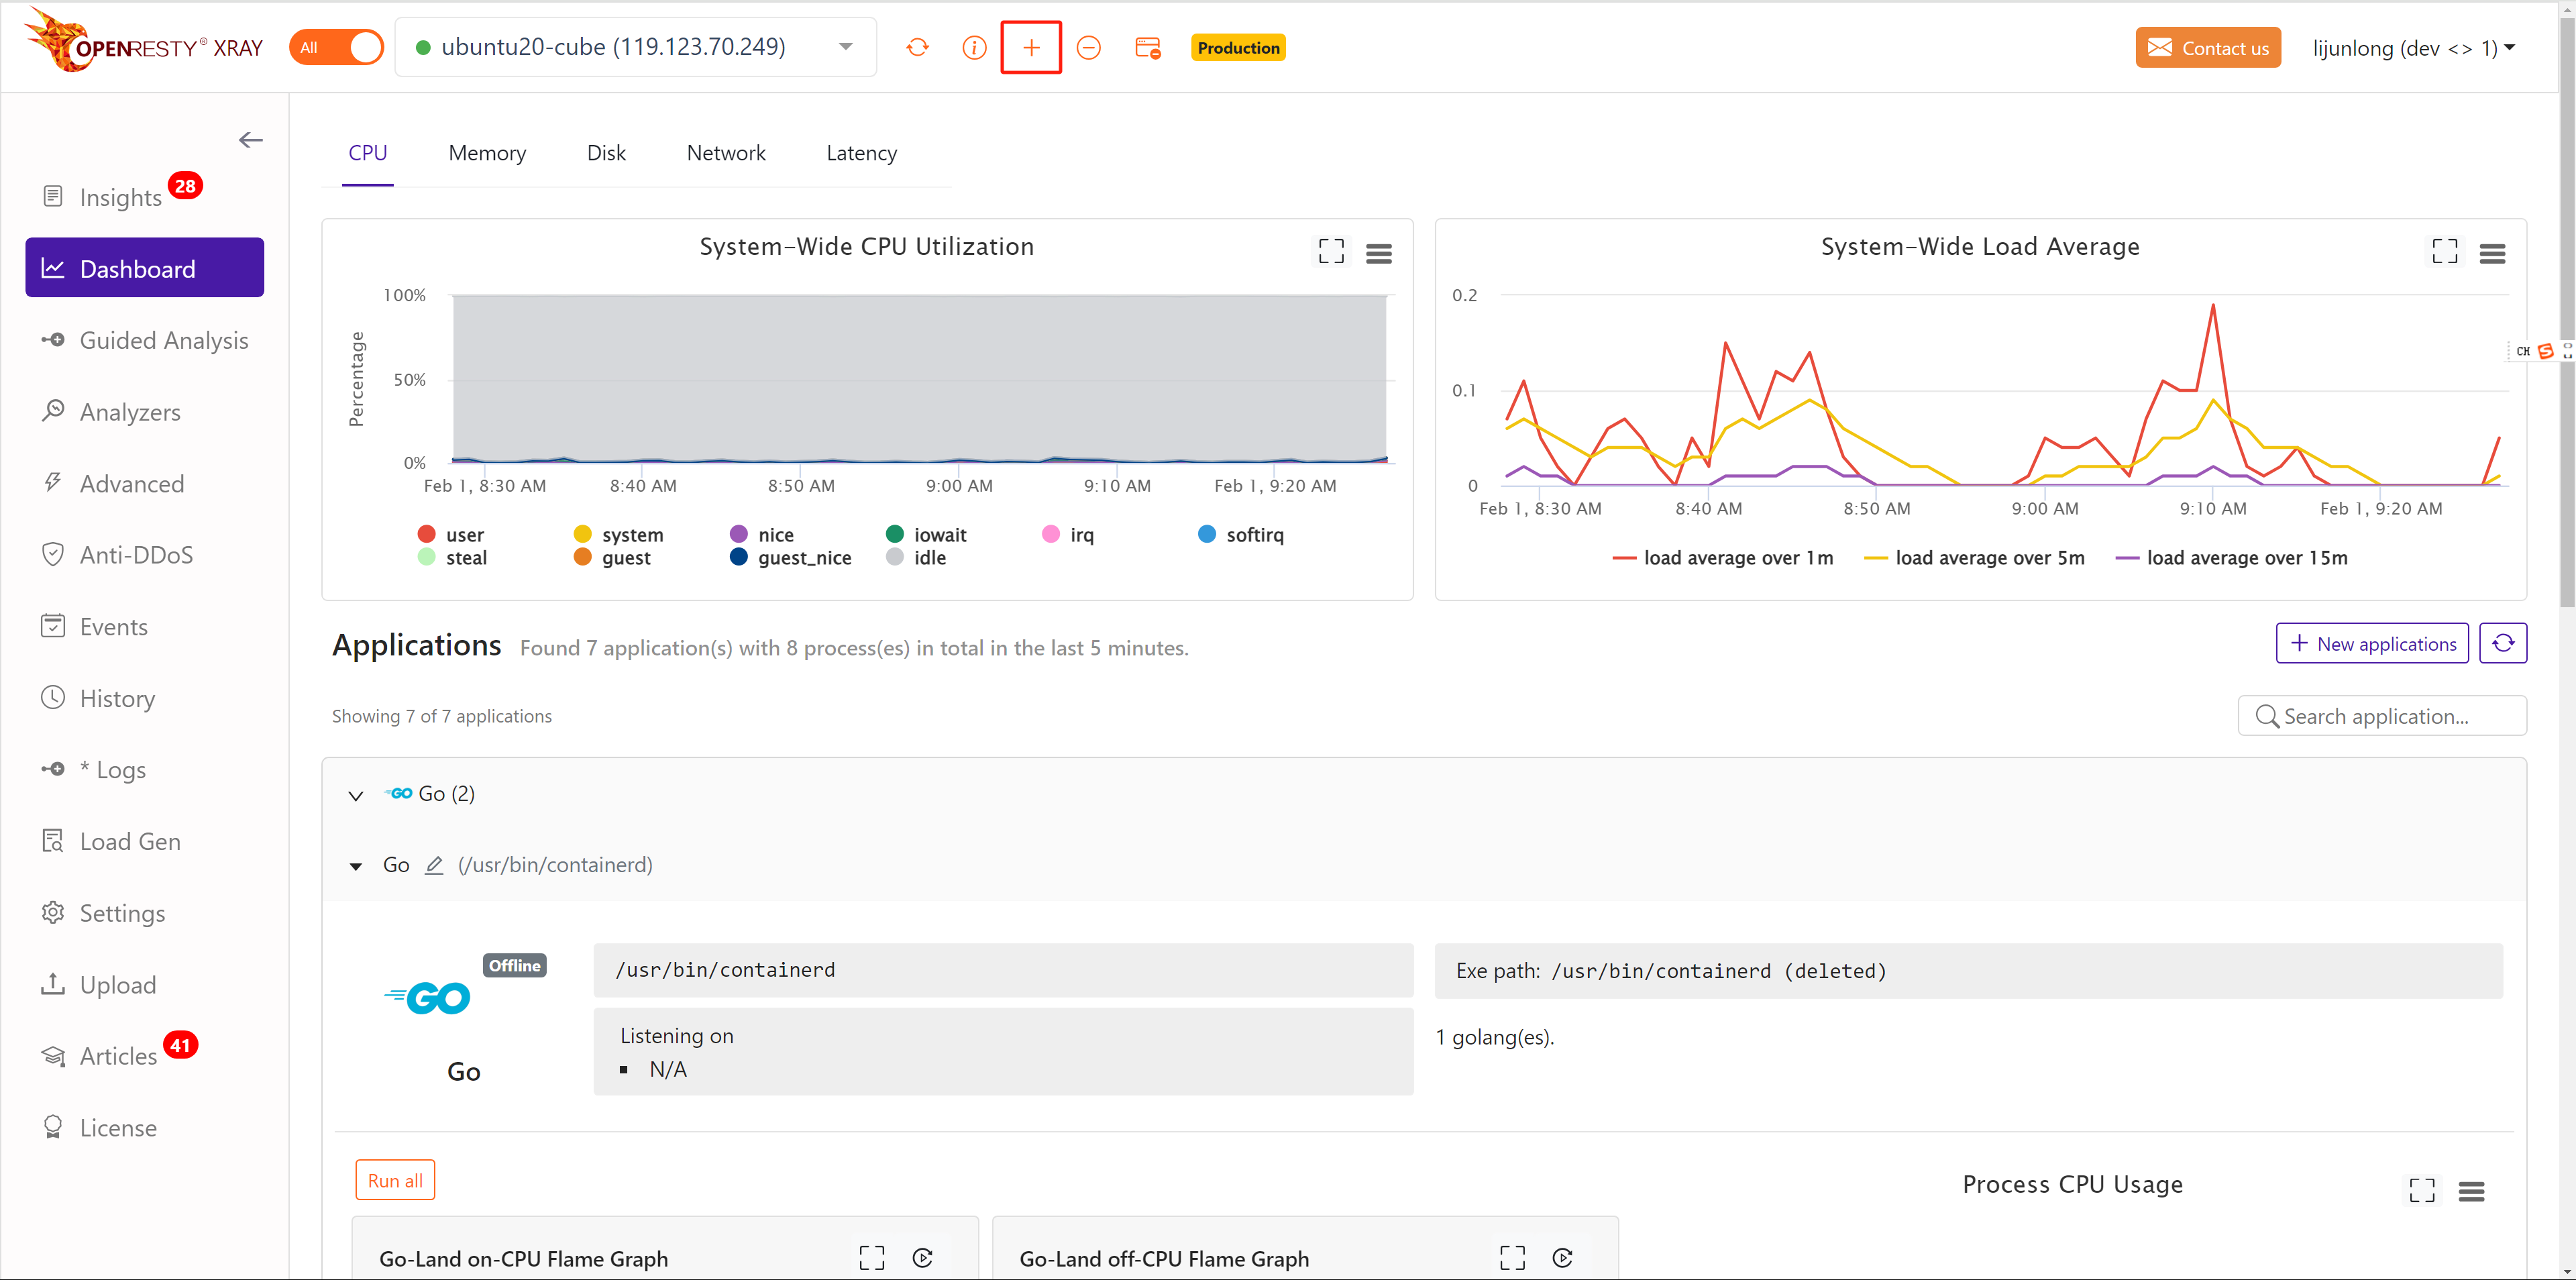The width and height of the screenshot is (2576, 1280).
Task: Open the ubuntu20-cube machine dropdown
Action: (x=636, y=47)
